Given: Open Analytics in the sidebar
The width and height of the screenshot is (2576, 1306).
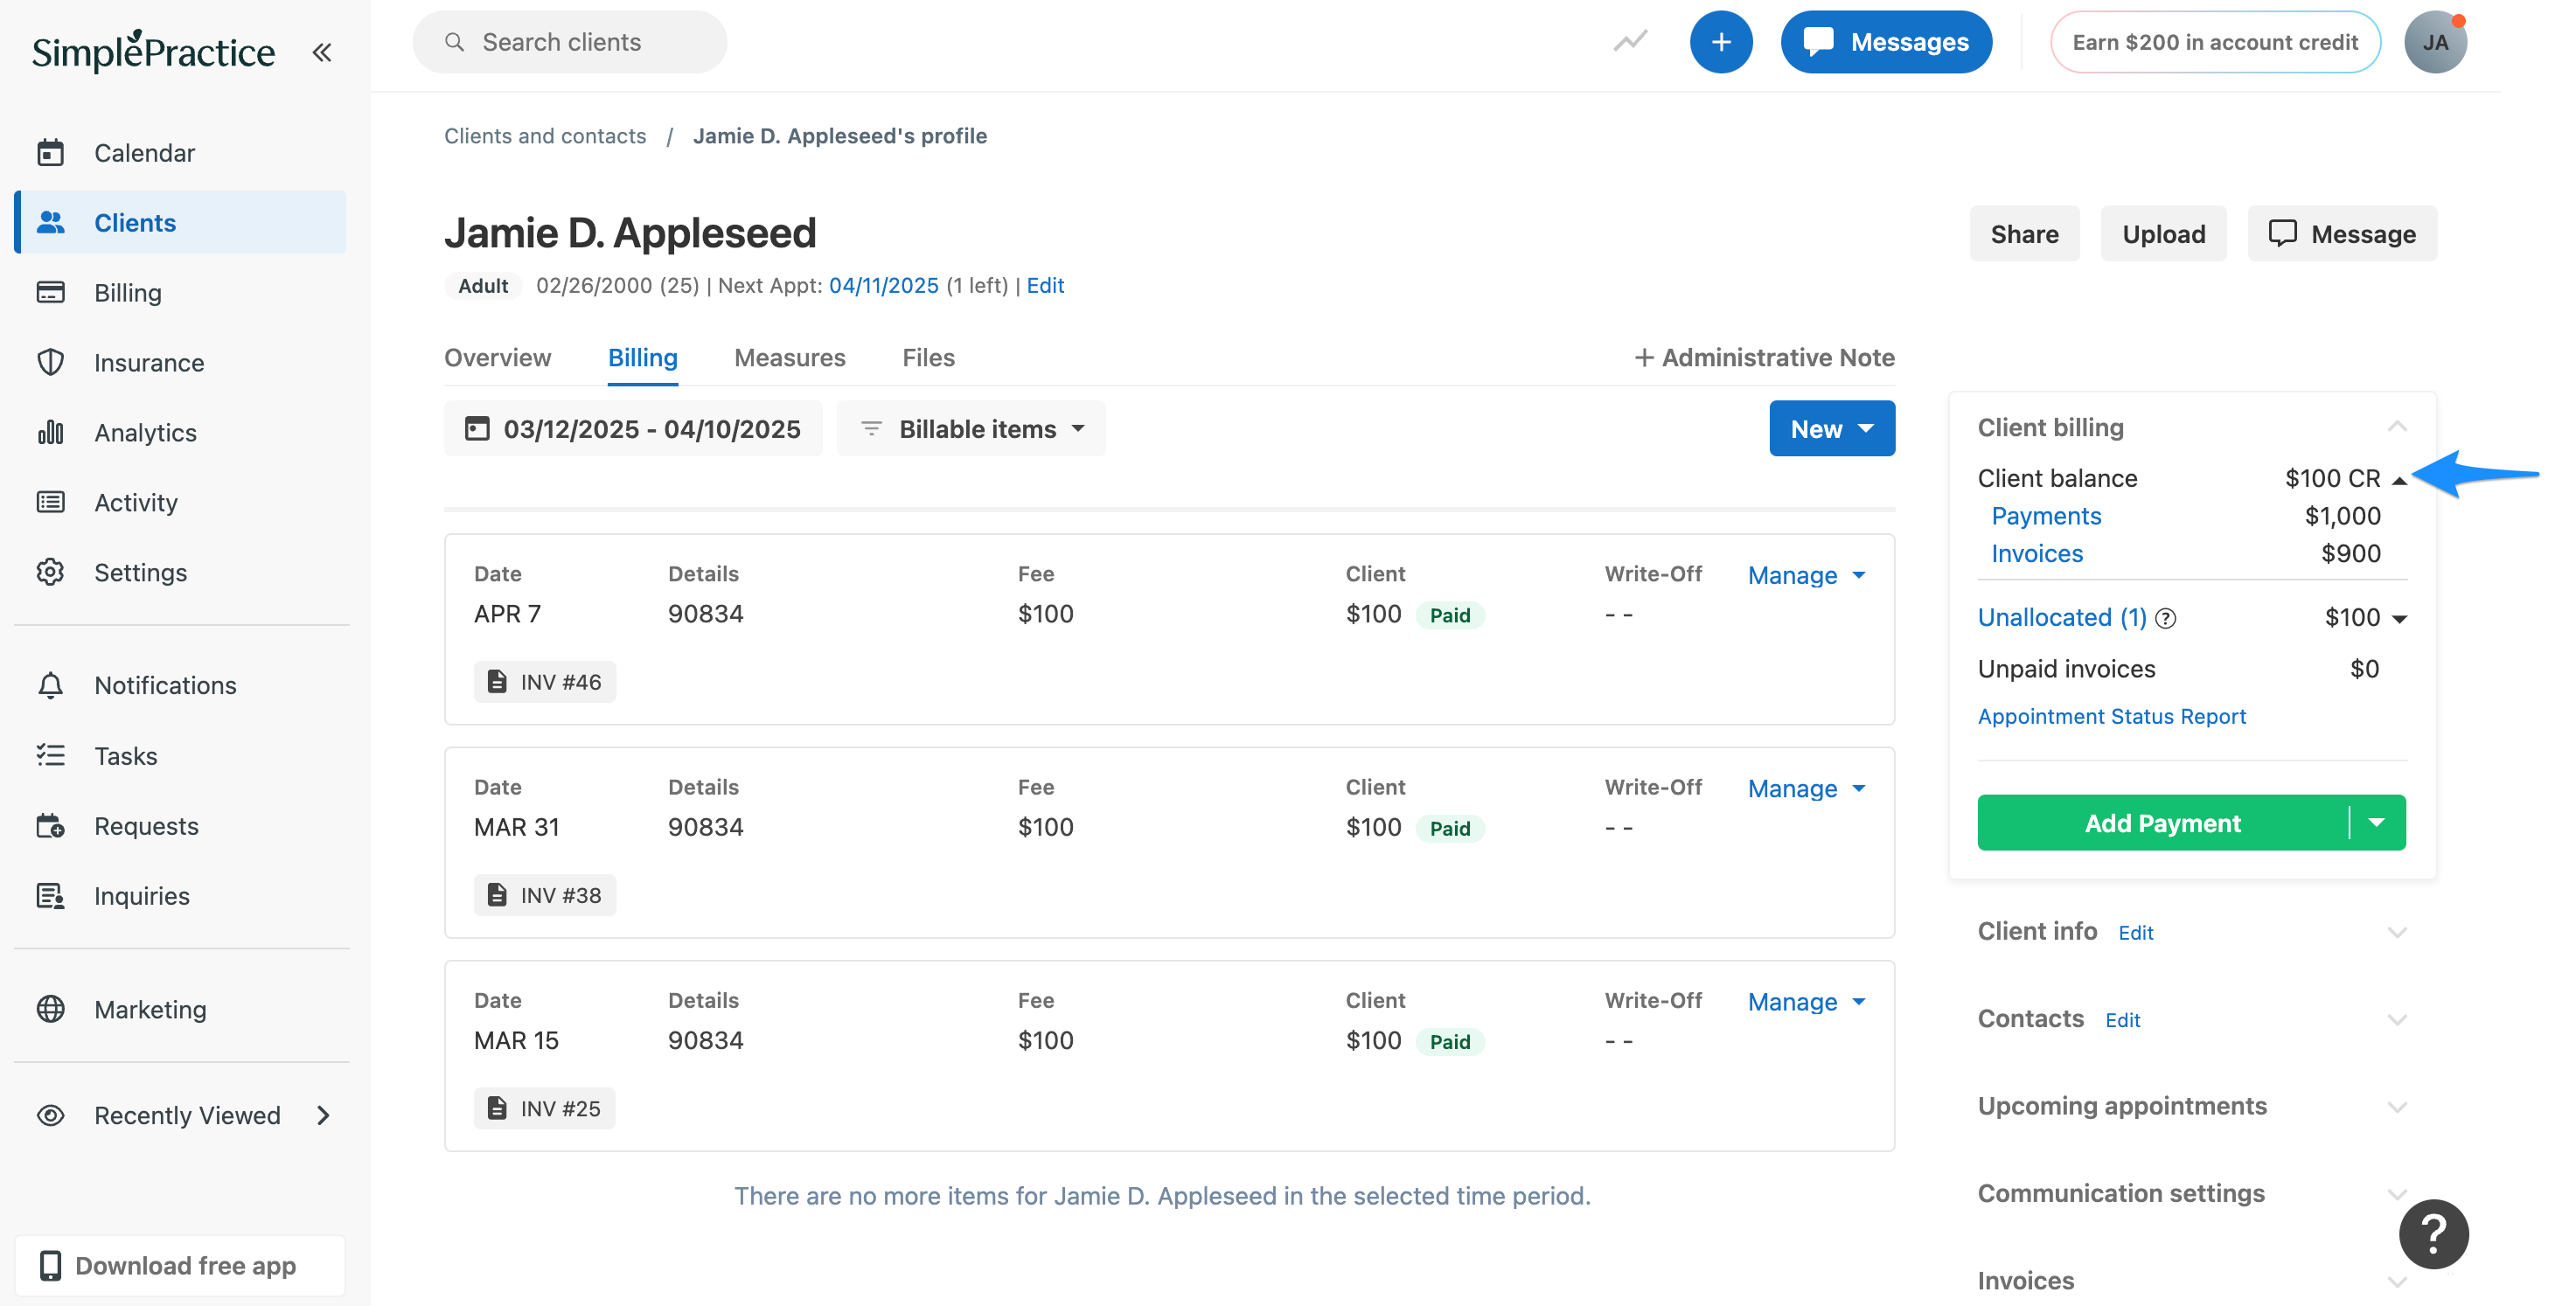Looking at the screenshot, I should tap(181, 432).
